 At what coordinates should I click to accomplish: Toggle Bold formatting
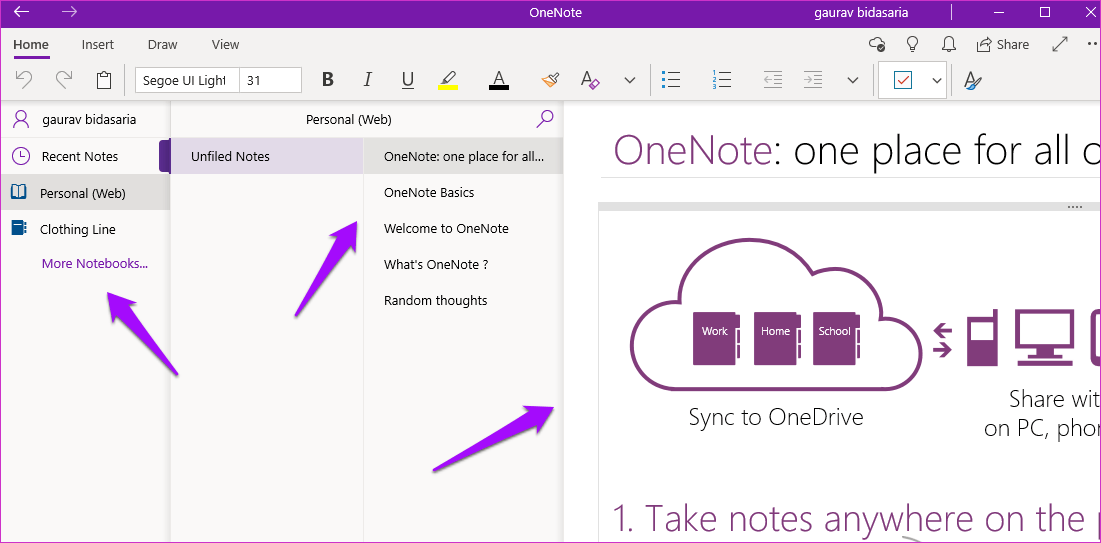tap(327, 80)
